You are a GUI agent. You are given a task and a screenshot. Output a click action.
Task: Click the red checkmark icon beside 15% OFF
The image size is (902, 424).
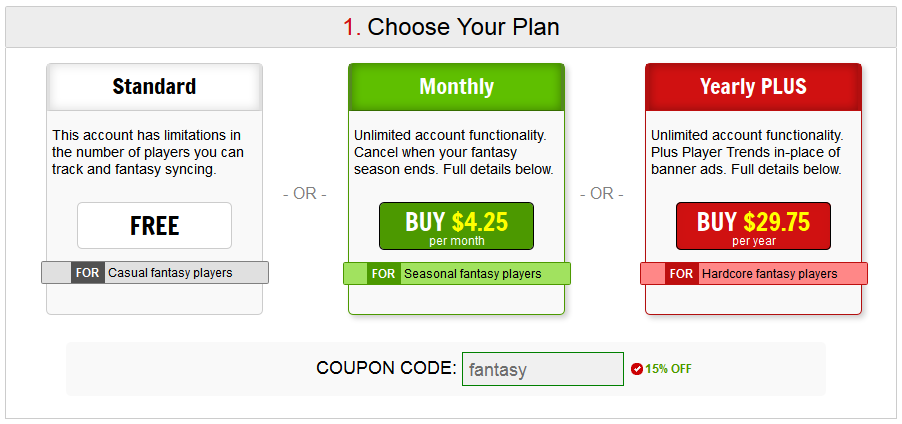[636, 369]
